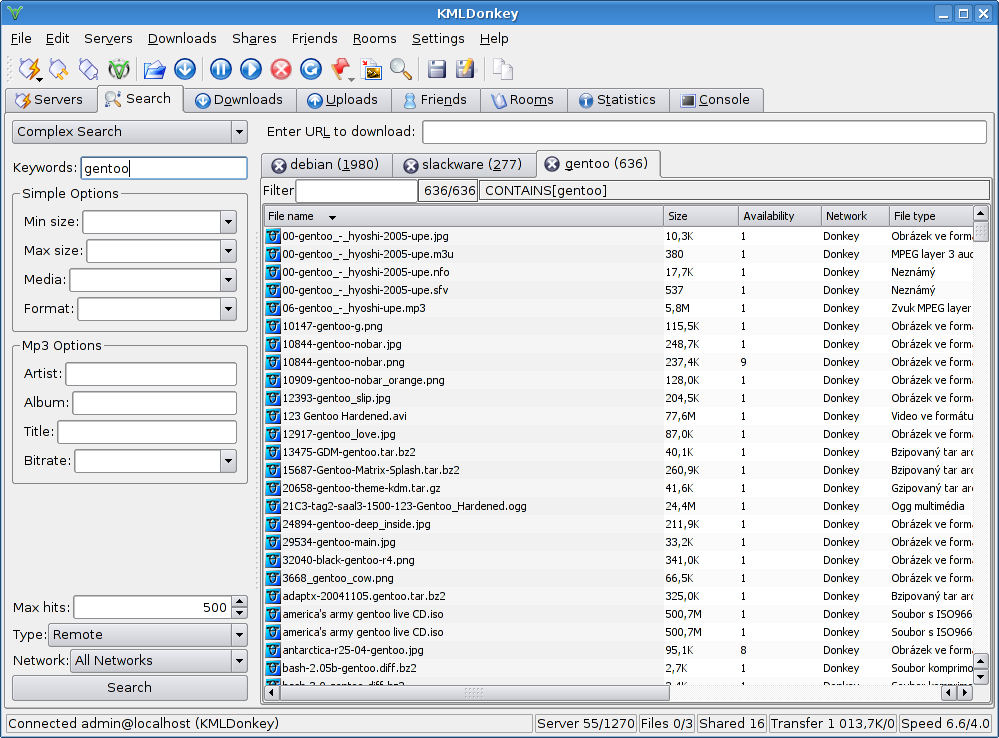Click the blue retry circular arrow icon
Screen dimensions: 999x738
310,69
